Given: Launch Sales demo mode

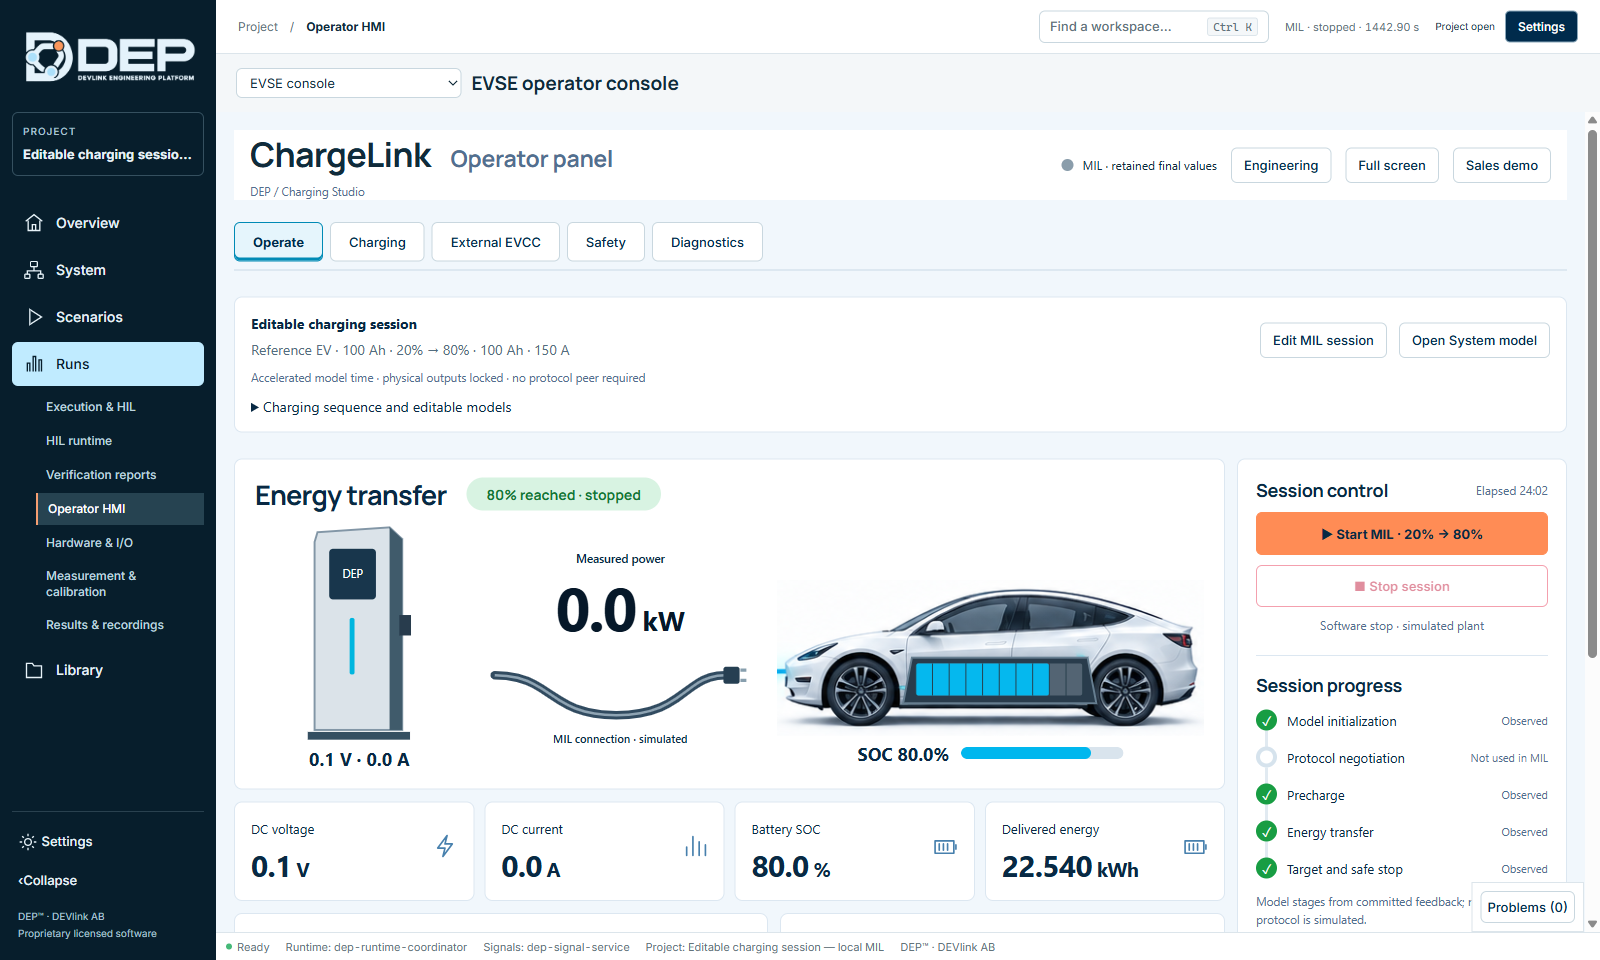Looking at the screenshot, I should tap(1502, 165).
